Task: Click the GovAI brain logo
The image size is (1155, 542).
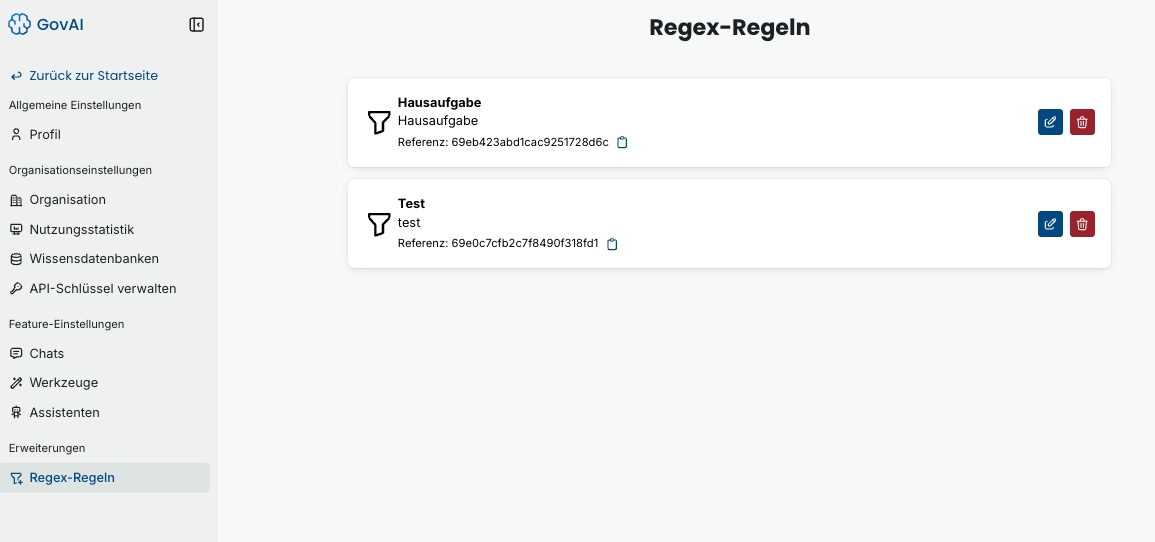Action: [20, 24]
